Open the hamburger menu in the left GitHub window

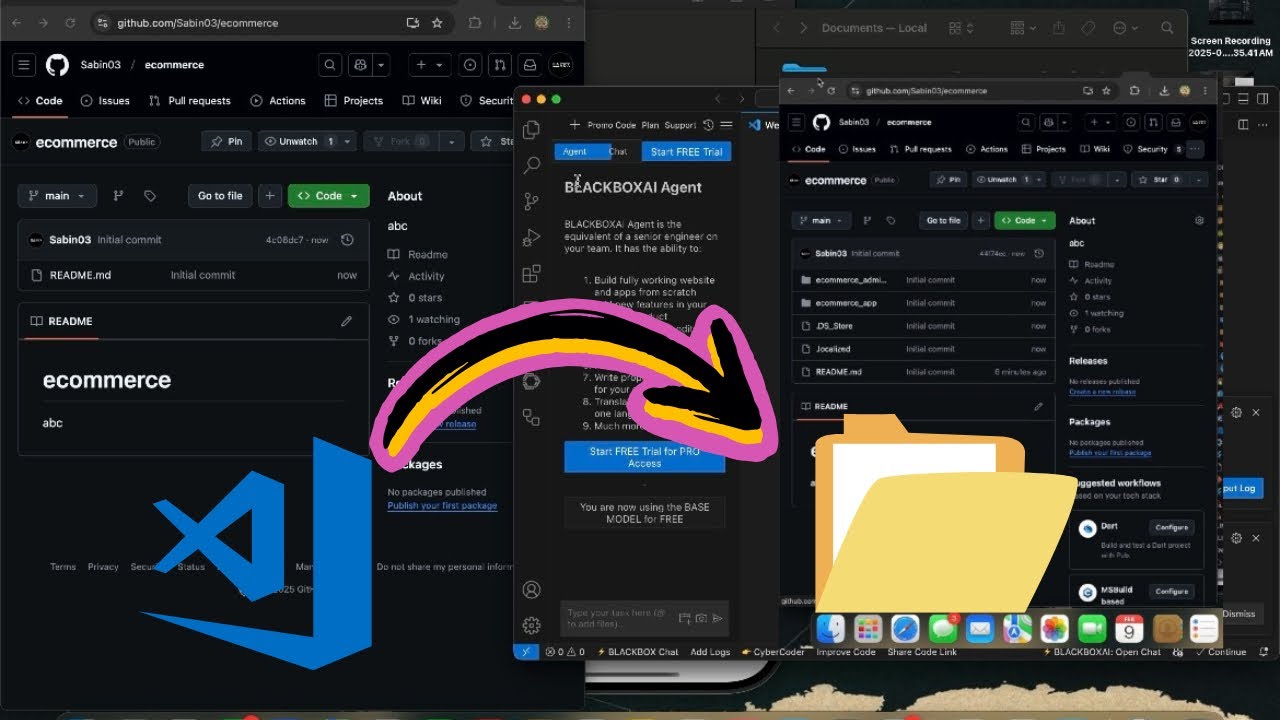25,65
